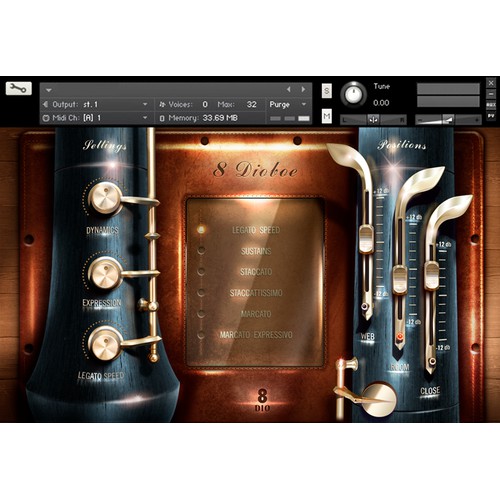This screenshot has height=500, width=500.
Task: Click the Dynamics knob
Action: [x=105, y=198]
